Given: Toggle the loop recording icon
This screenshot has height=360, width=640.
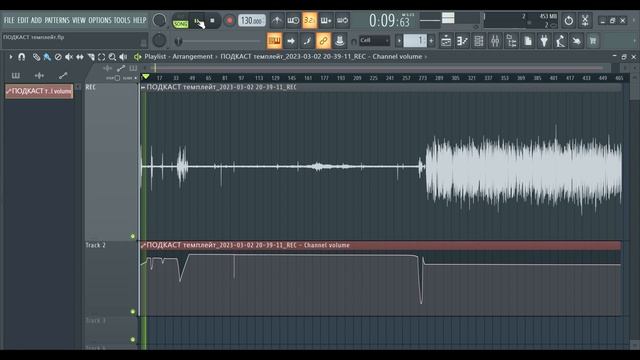Looking at the screenshot, I should pos(342,20).
